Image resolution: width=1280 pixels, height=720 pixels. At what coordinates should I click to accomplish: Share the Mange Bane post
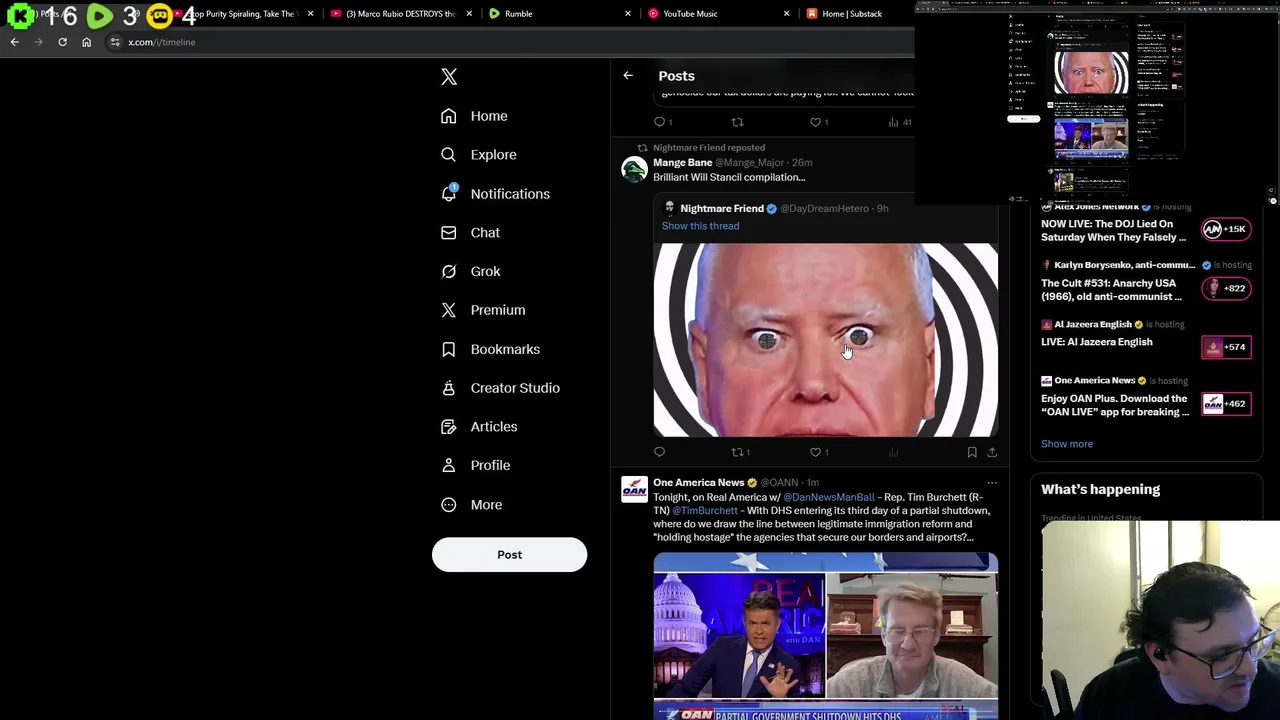pos(992,453)
